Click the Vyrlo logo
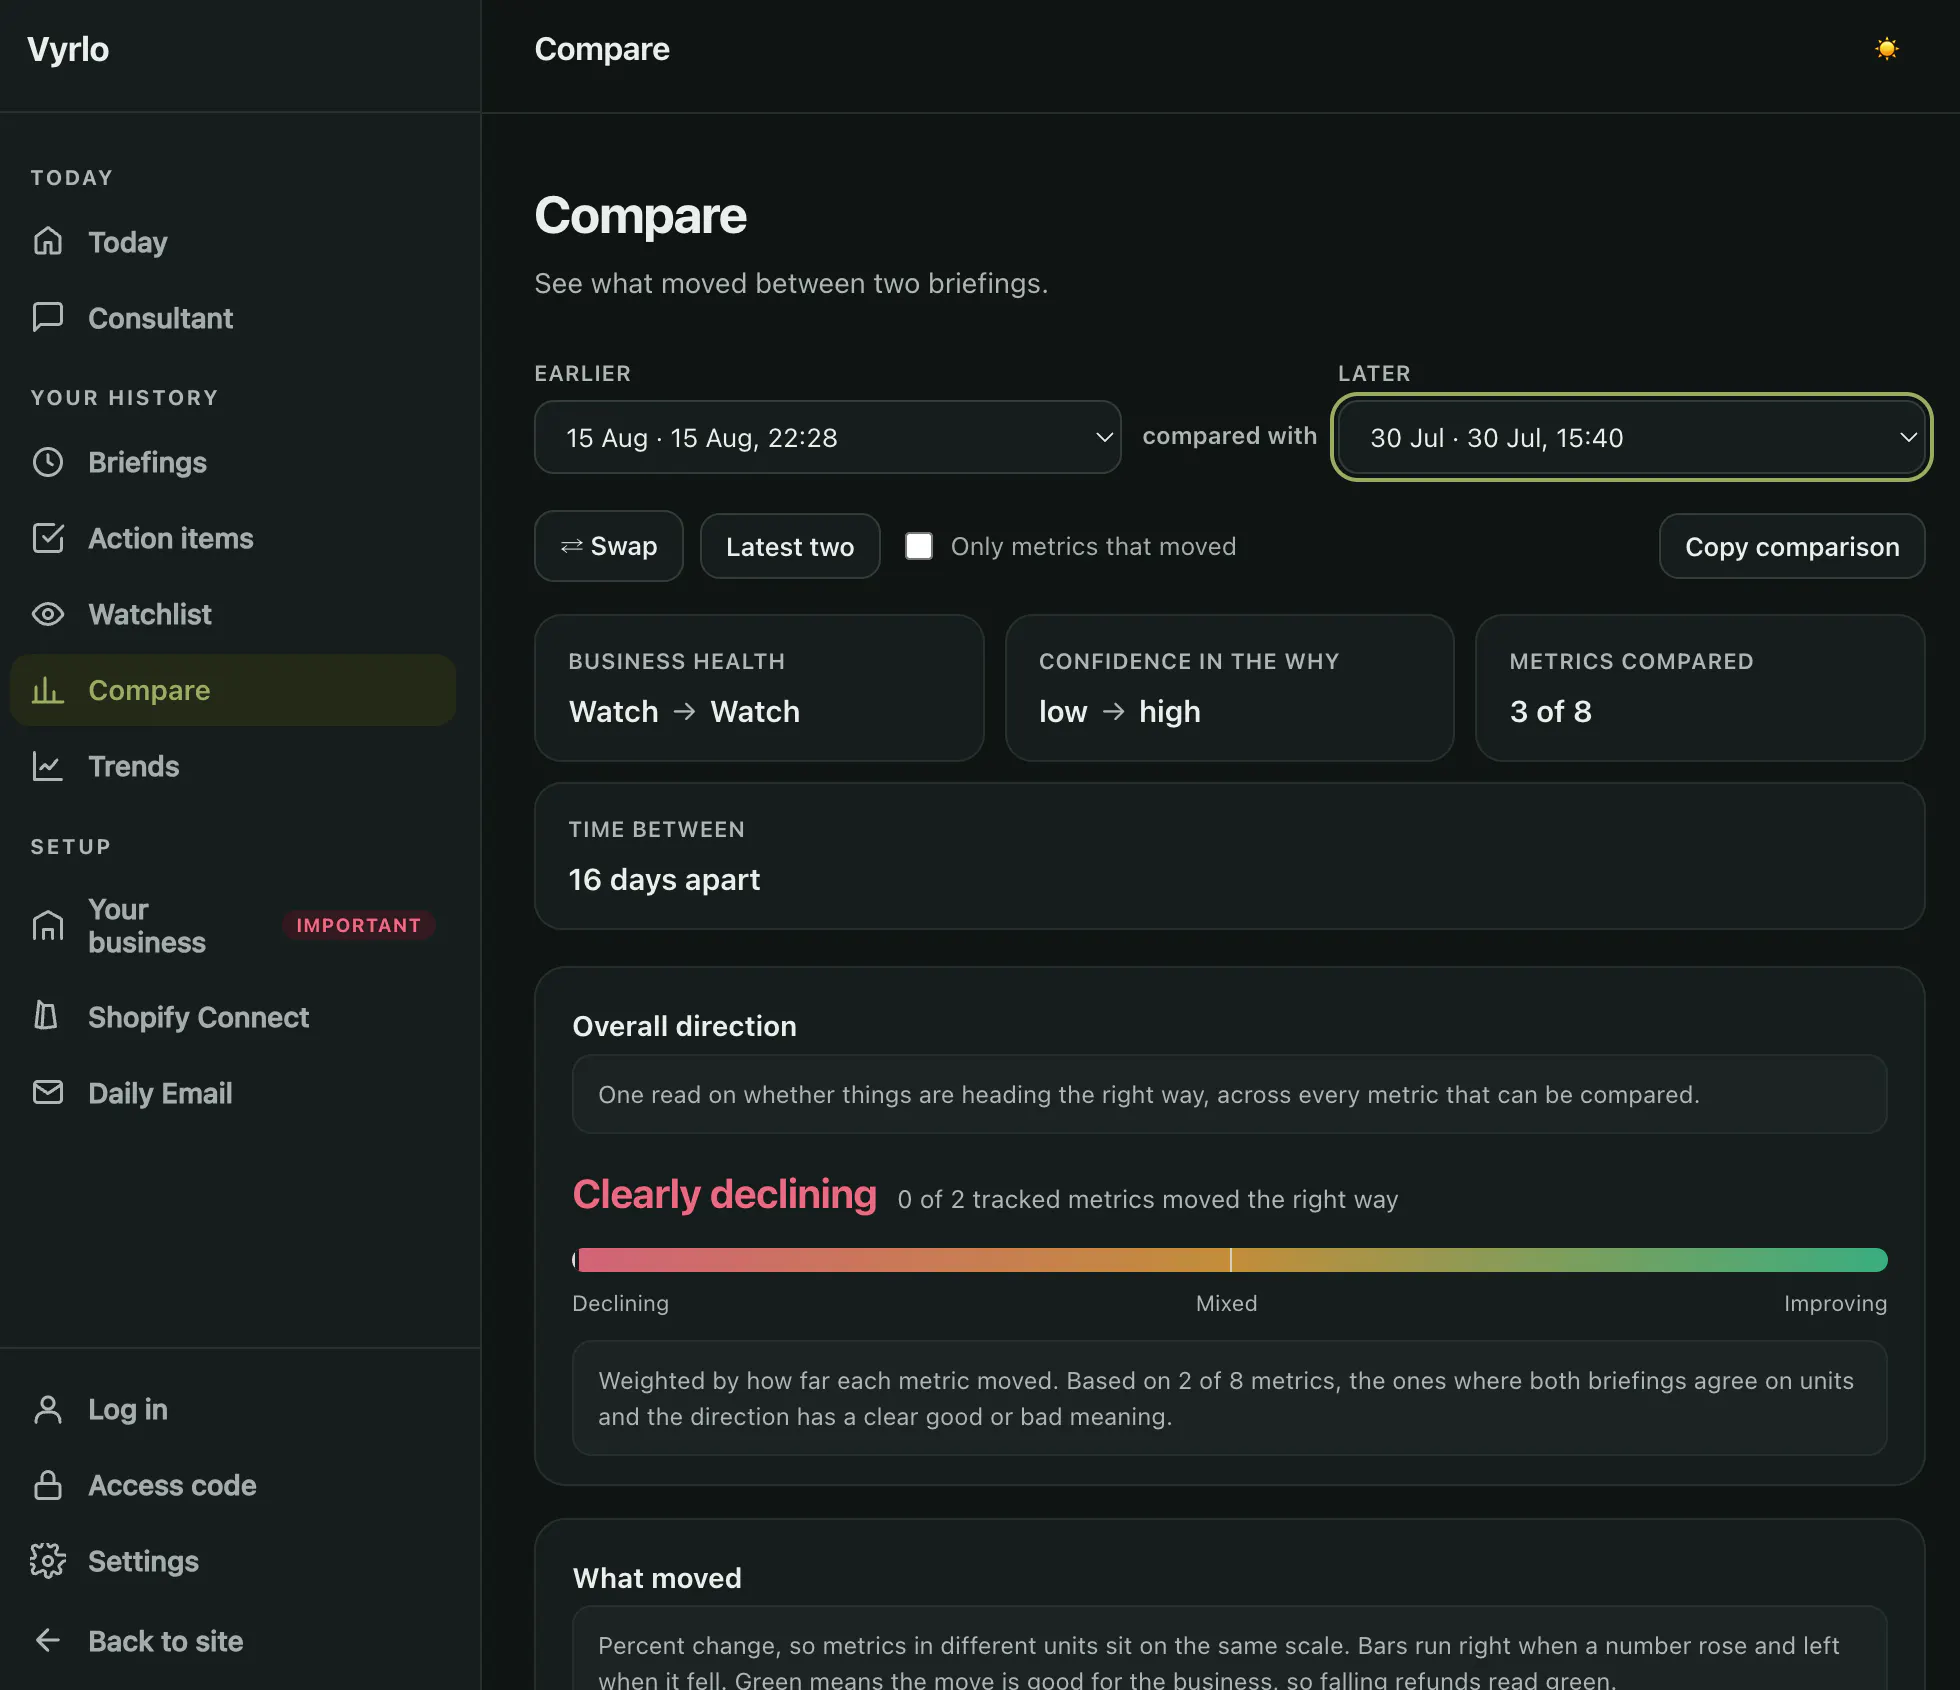Screen dimensions: 1960x1690 [x=68, y=49]
